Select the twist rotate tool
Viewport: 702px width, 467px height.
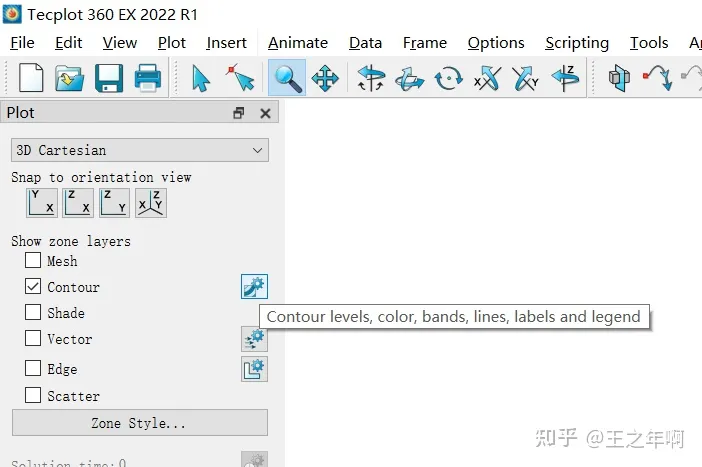coord(448,78)
